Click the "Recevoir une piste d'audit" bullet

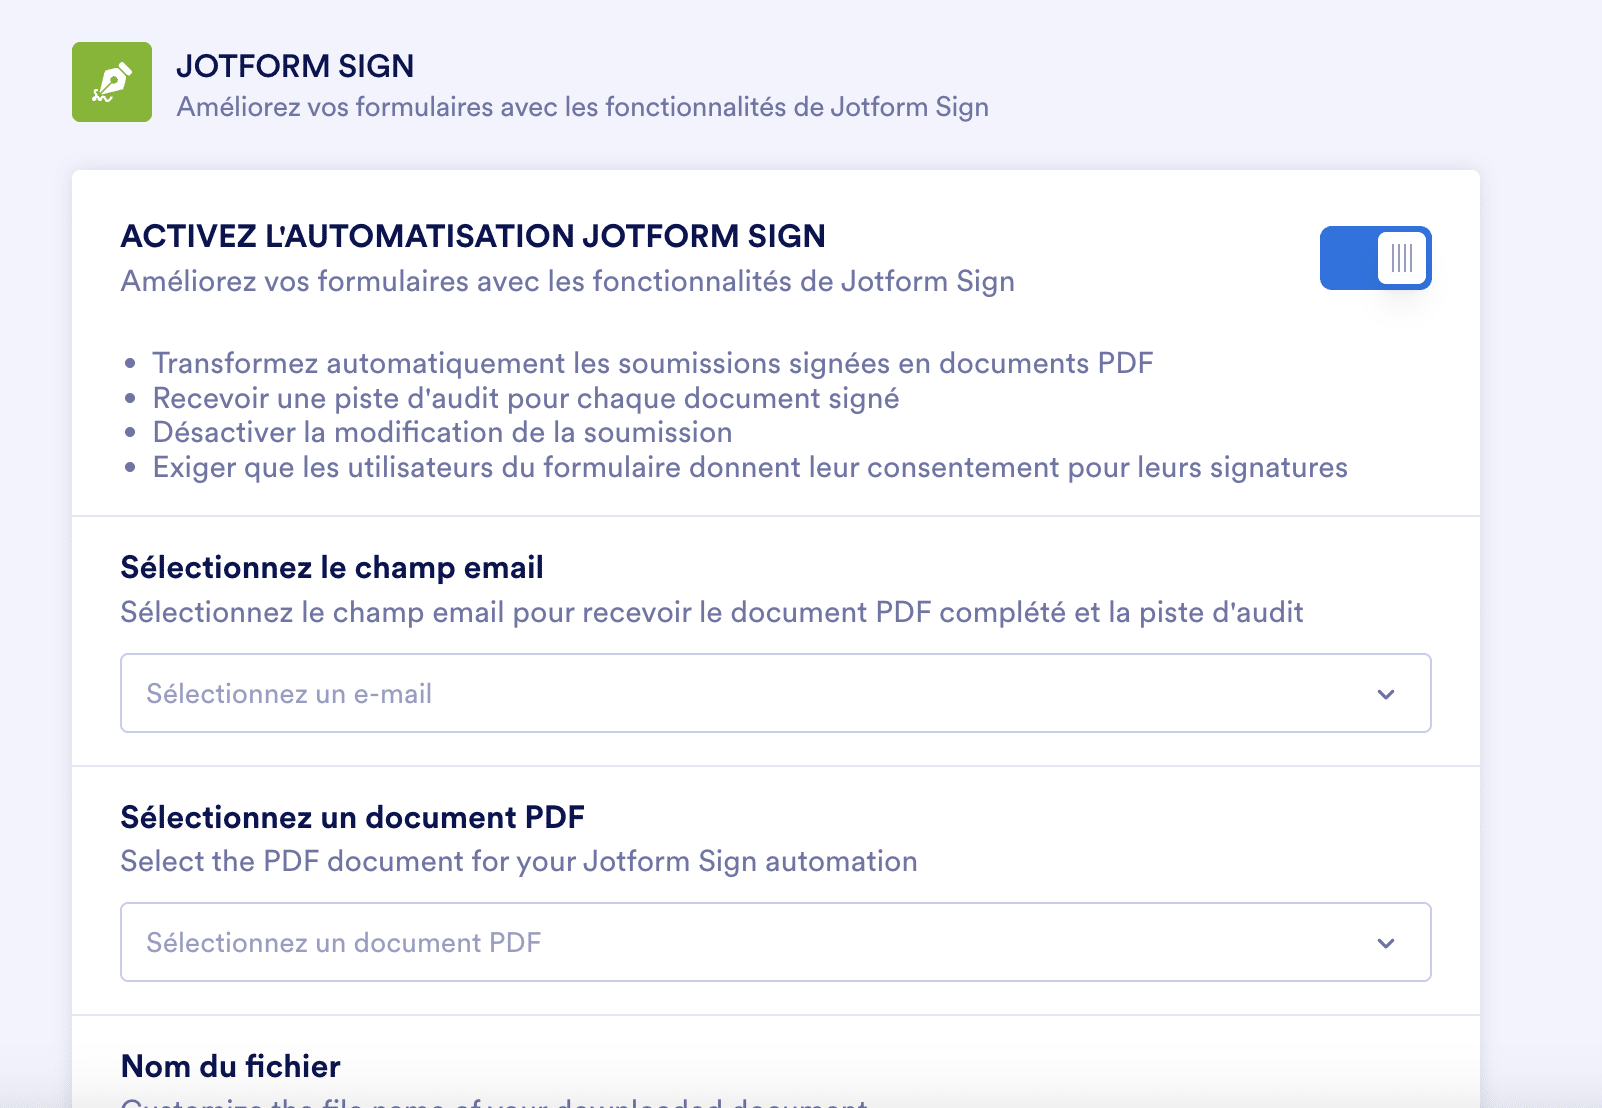click(x=525, y=398)
